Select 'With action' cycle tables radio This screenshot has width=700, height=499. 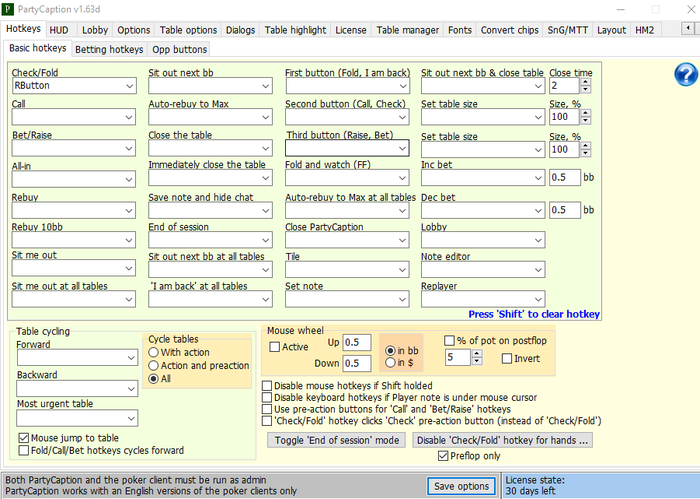tap(154, 352)
